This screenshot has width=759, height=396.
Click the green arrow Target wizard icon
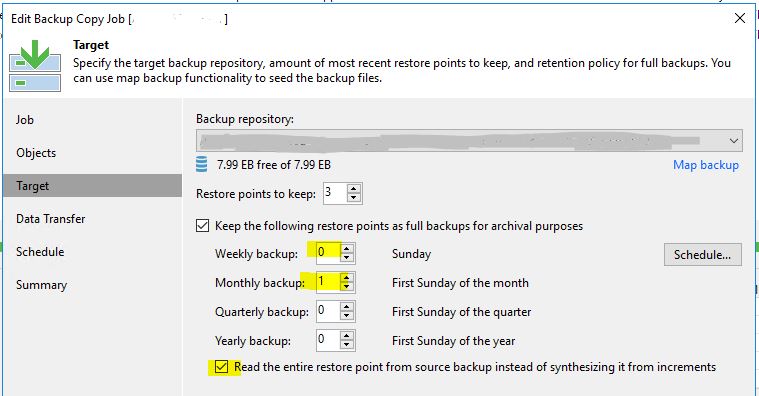[x=35, y=66]
